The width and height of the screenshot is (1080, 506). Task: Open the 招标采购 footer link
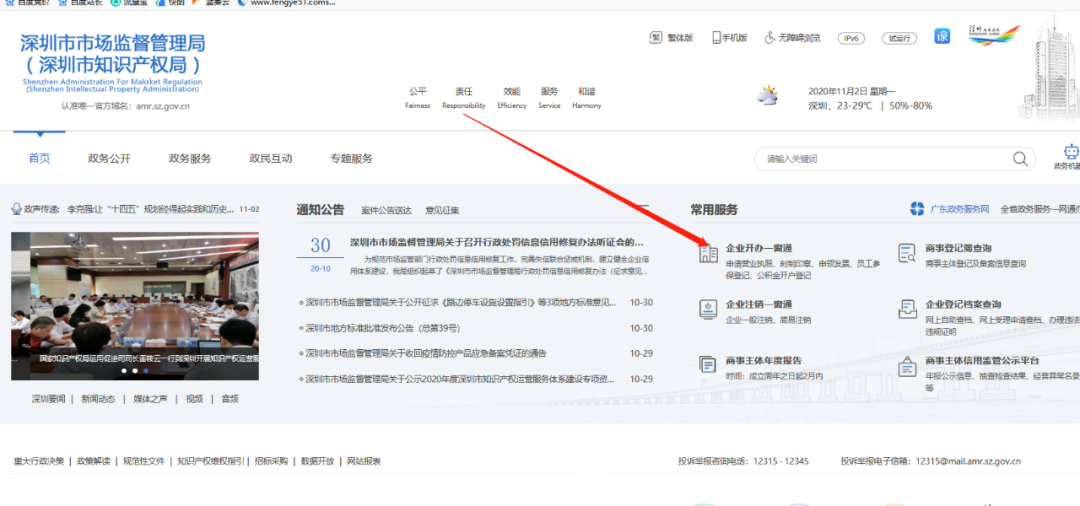(x=272, y=461)
